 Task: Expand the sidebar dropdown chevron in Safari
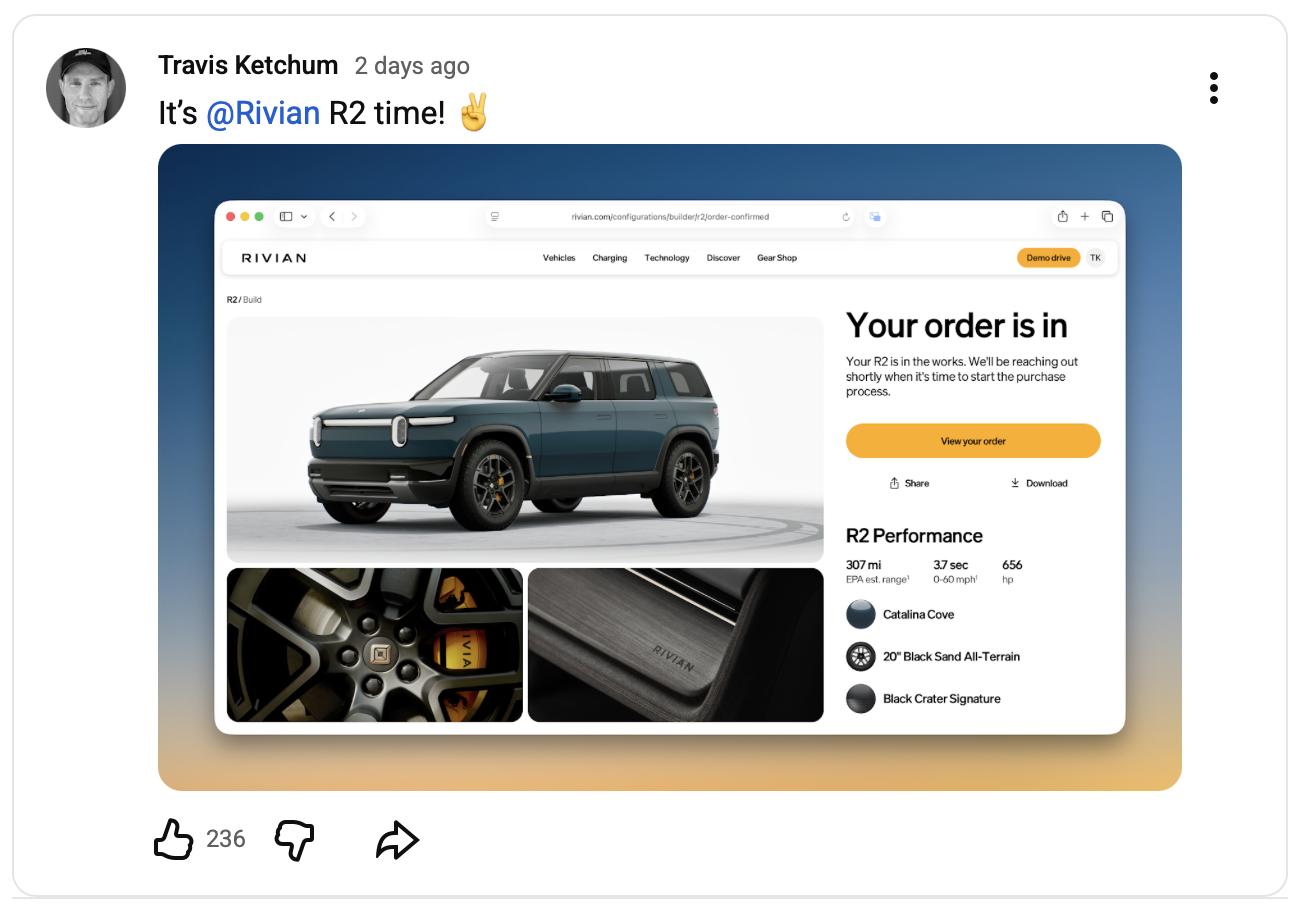pos(304,216)
